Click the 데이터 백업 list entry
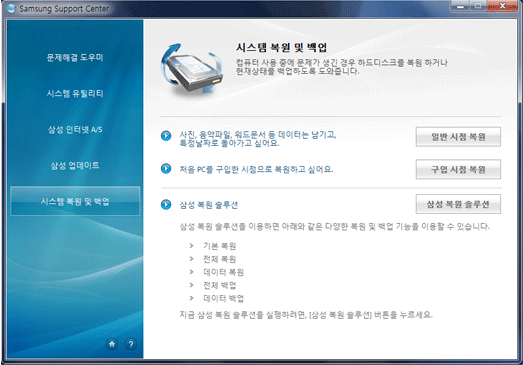Screen dimensions: 523x365 [223, 298]
